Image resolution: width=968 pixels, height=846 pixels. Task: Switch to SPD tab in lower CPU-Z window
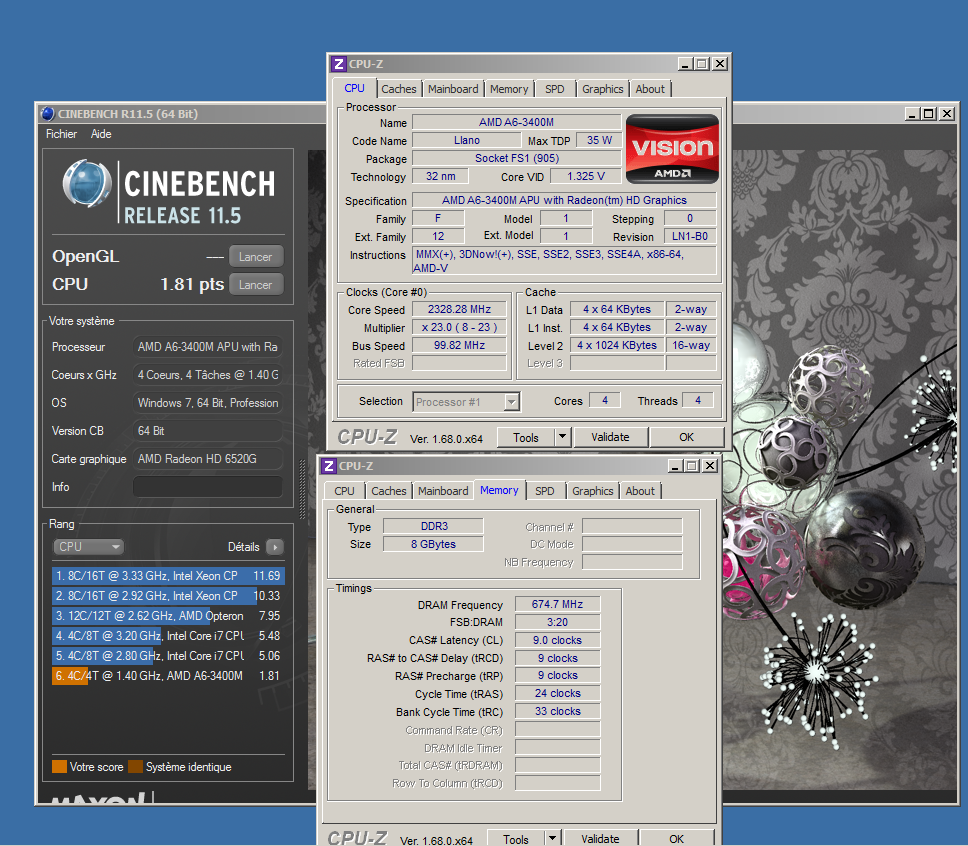(x=544, y=491)
